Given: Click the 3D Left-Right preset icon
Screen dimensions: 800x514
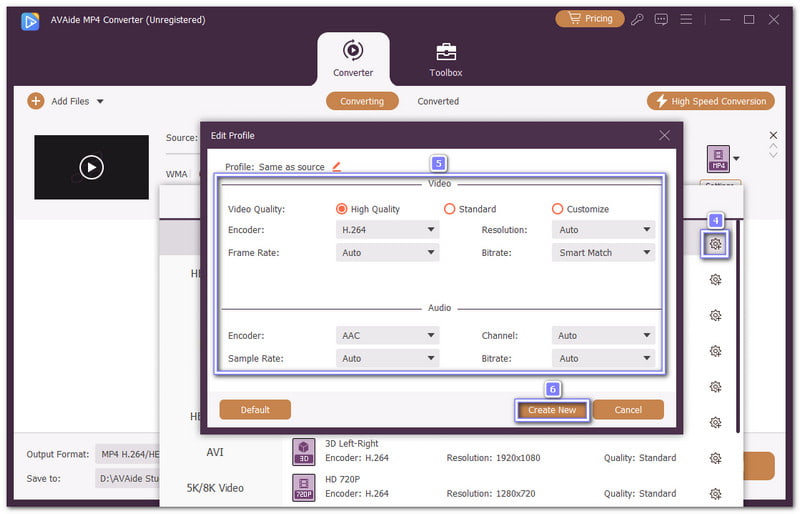Looking at the screenshot, I should [304, 451].
